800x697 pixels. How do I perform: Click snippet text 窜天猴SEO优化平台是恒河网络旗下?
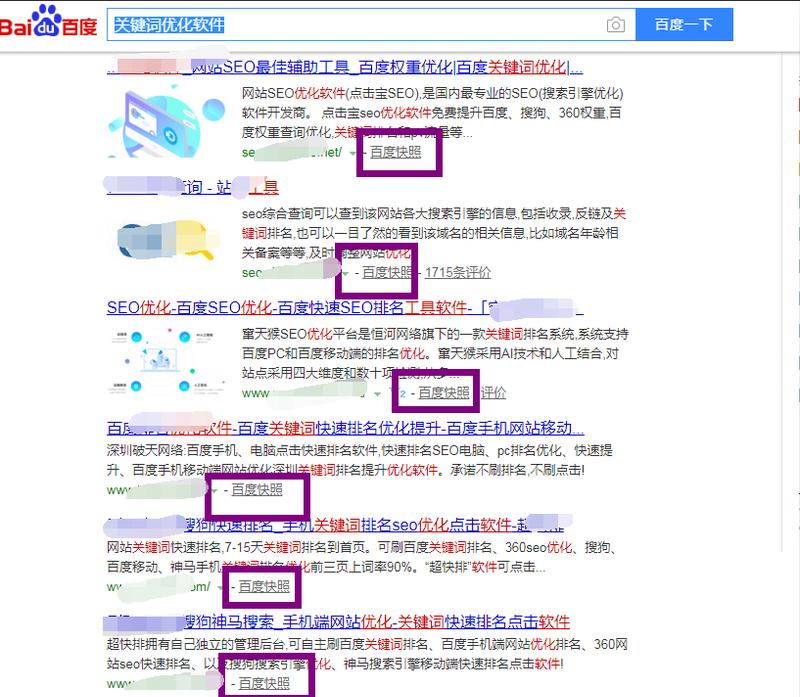[435, 354]
